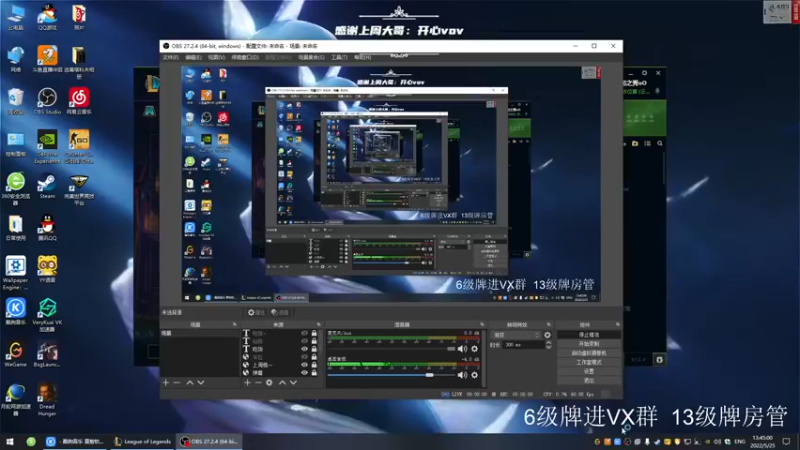Set desktop audio volume slider

tap(391, 375)
